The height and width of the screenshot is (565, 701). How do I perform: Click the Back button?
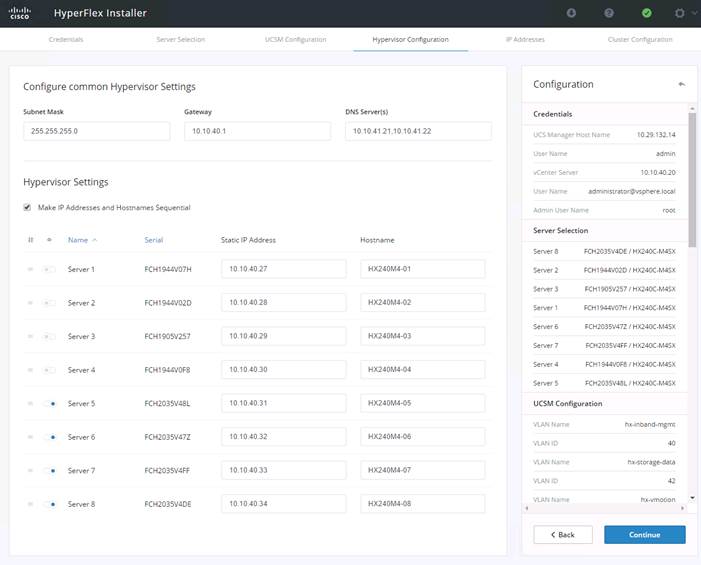point(563,535)
